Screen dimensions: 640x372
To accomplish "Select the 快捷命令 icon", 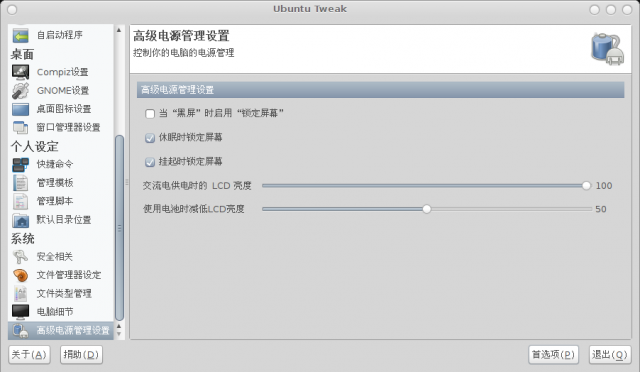I will [20, 165].
